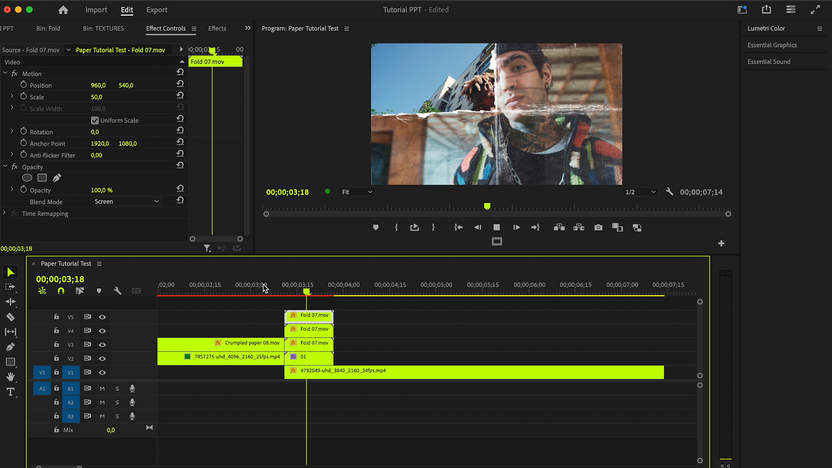Select the Razor tool in the toolbar
The height and width of the screenshot is (468, 832).
[x=11, y=317]
